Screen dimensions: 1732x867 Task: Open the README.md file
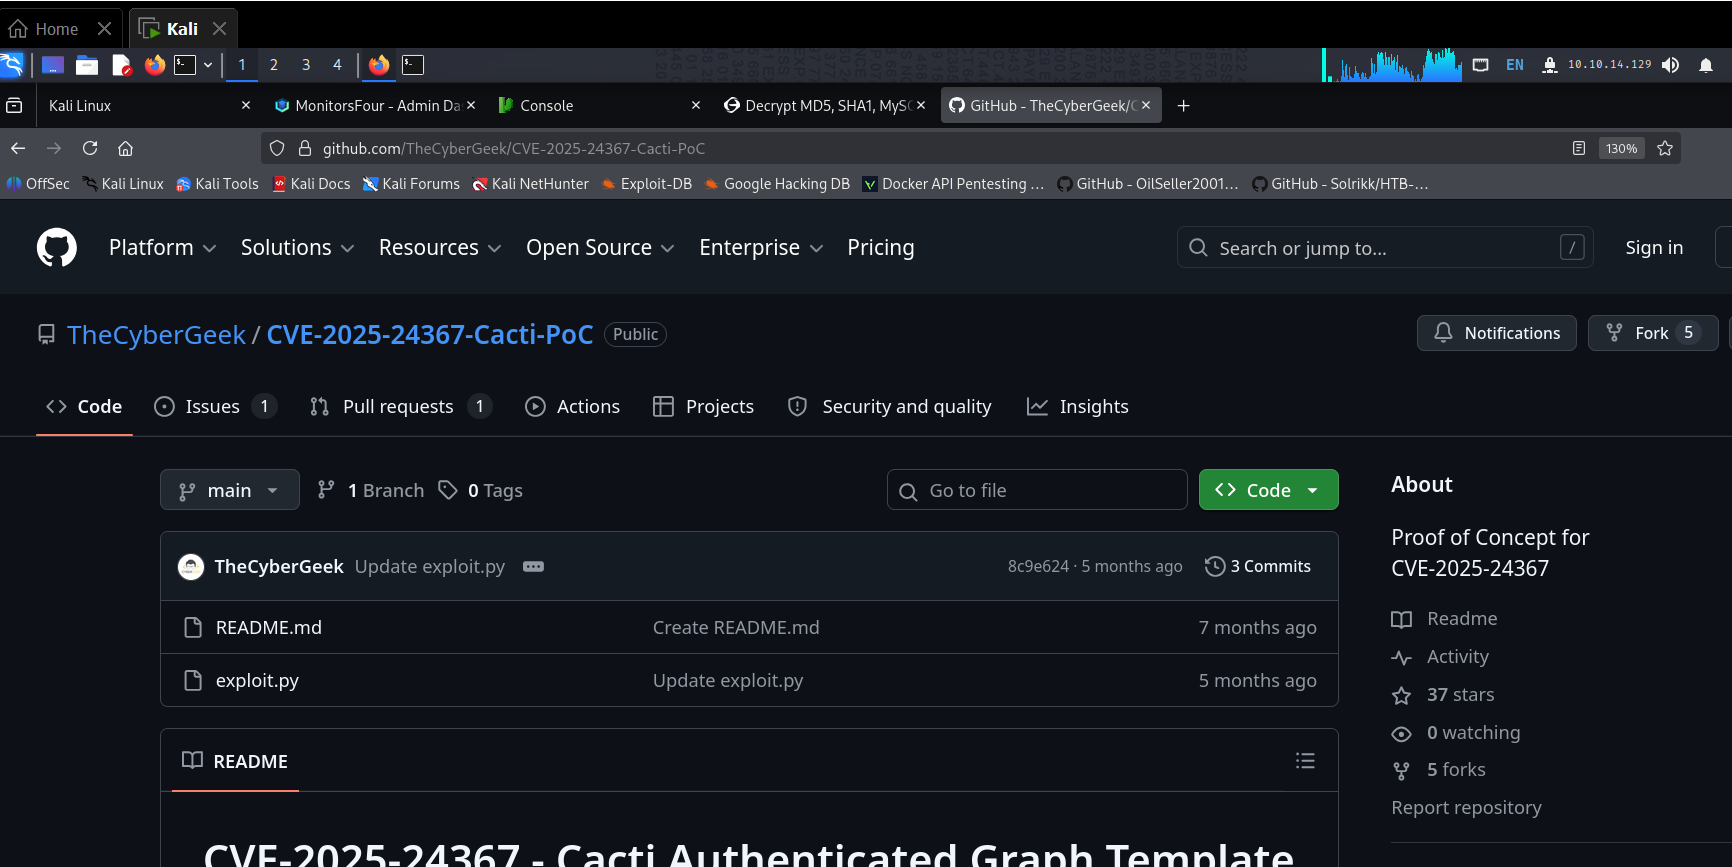(x=269, y=628)
